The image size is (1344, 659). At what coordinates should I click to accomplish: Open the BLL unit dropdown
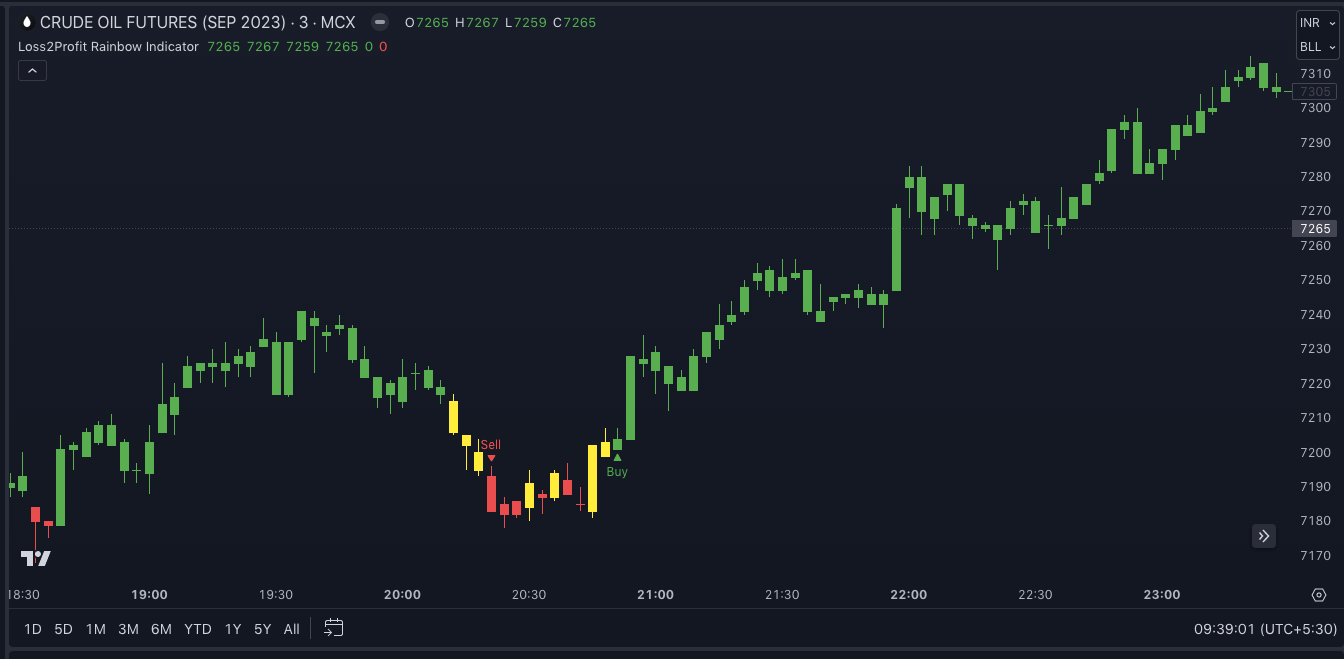coord(1317,47)
